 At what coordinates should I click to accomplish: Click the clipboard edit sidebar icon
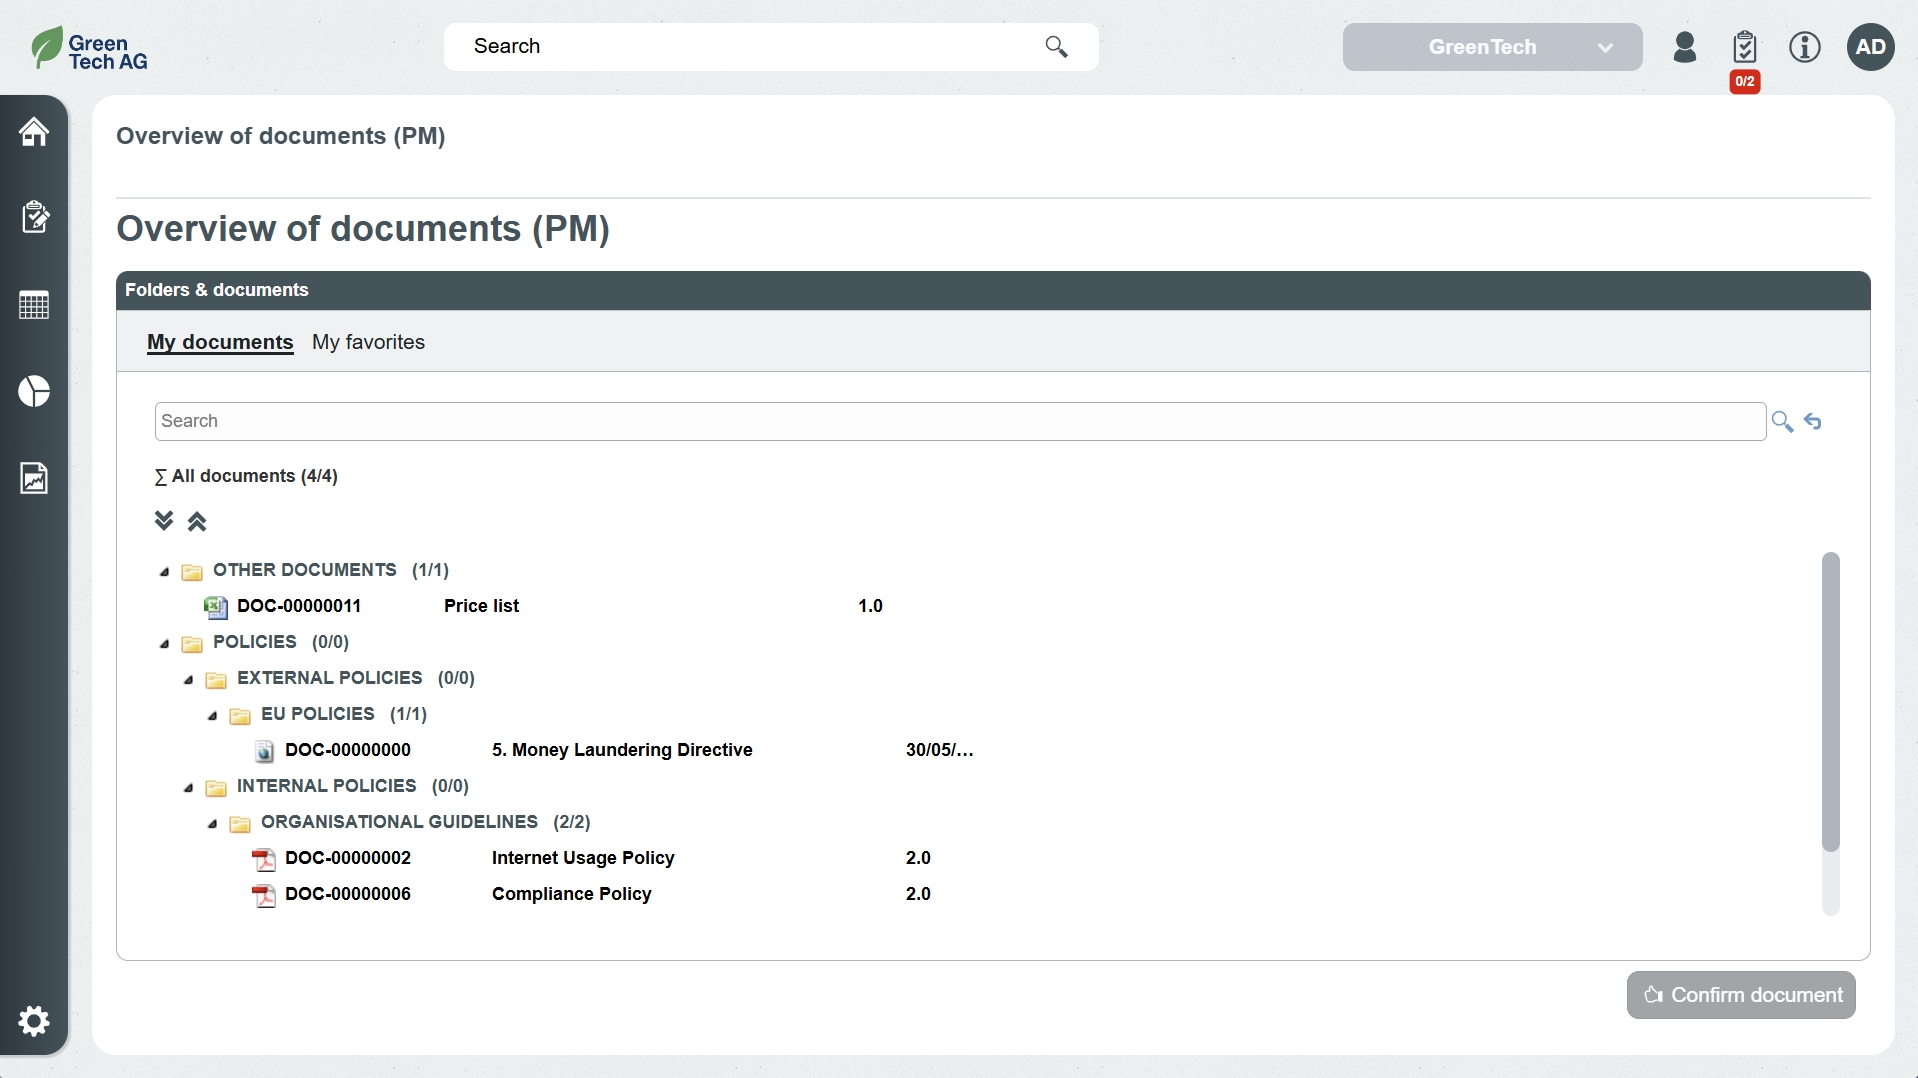[x=34, y=217]
